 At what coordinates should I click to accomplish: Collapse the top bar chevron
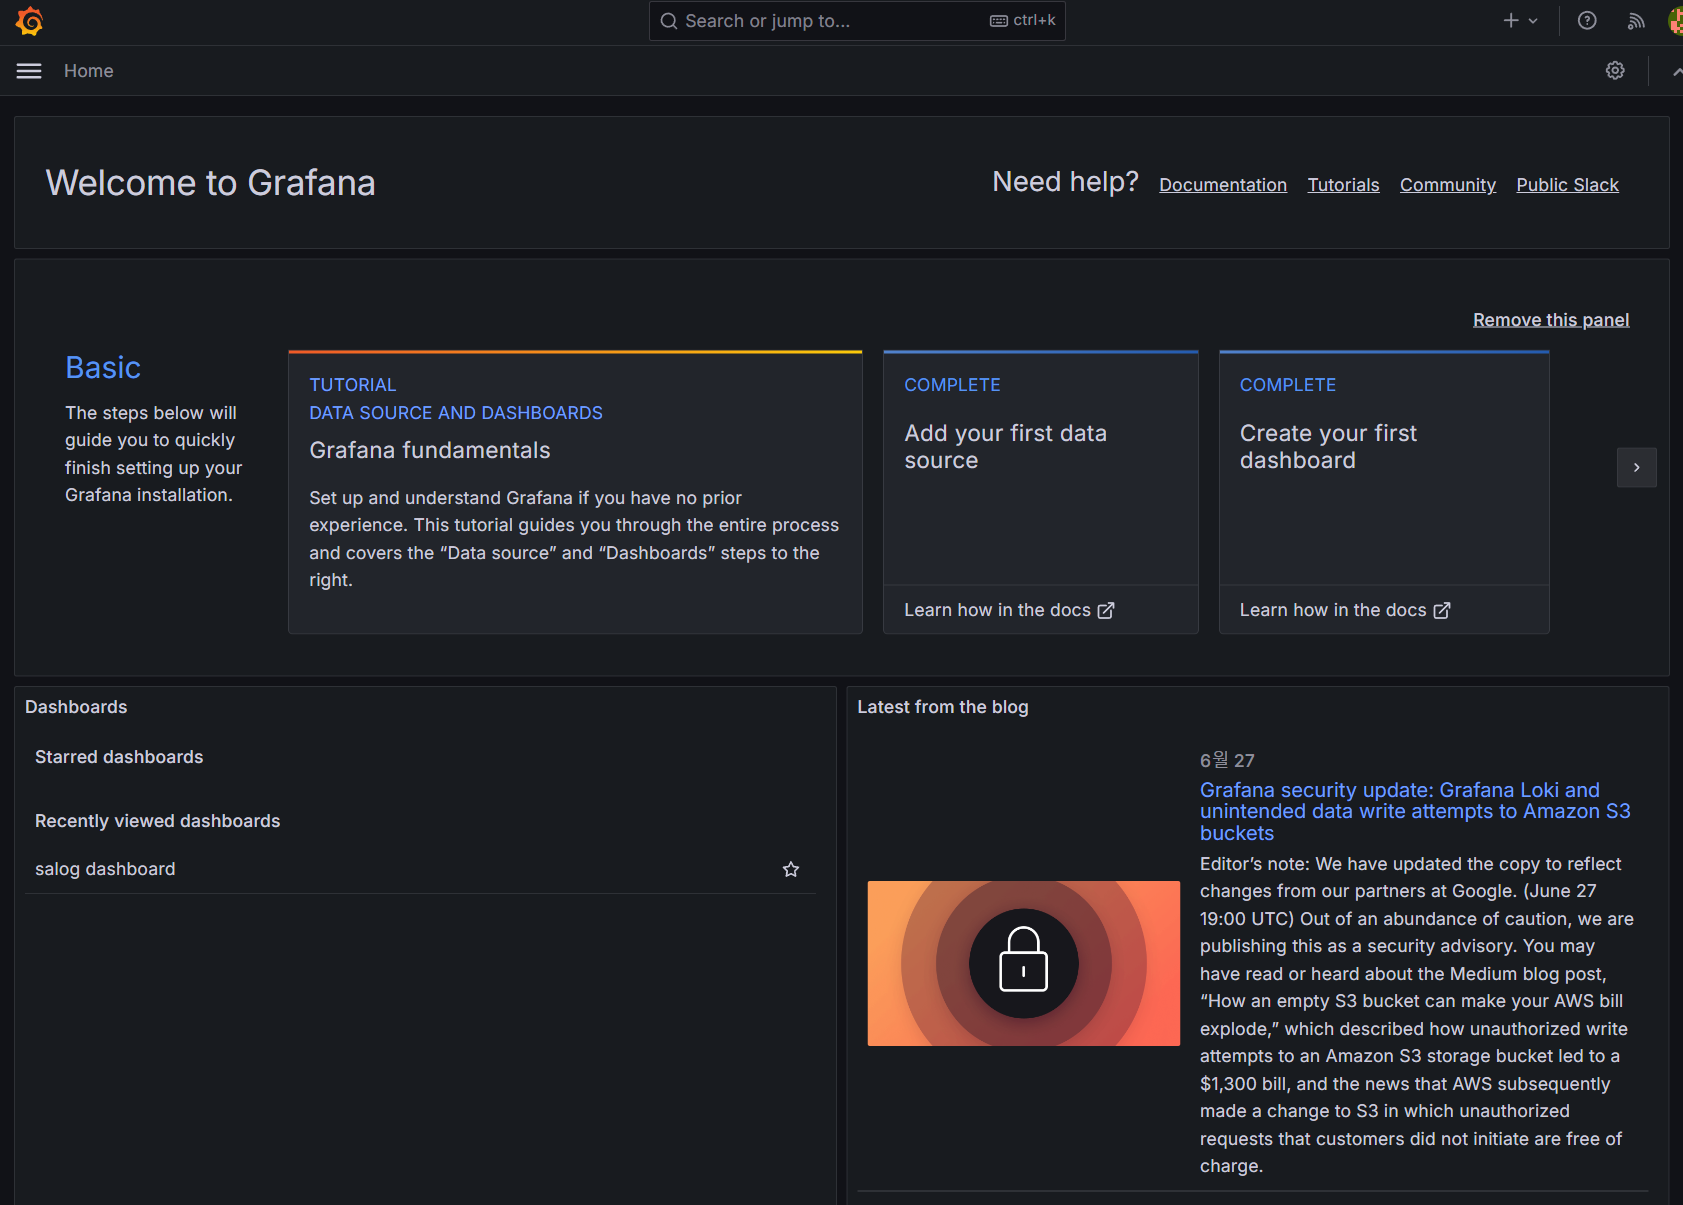coord(1677,71)
